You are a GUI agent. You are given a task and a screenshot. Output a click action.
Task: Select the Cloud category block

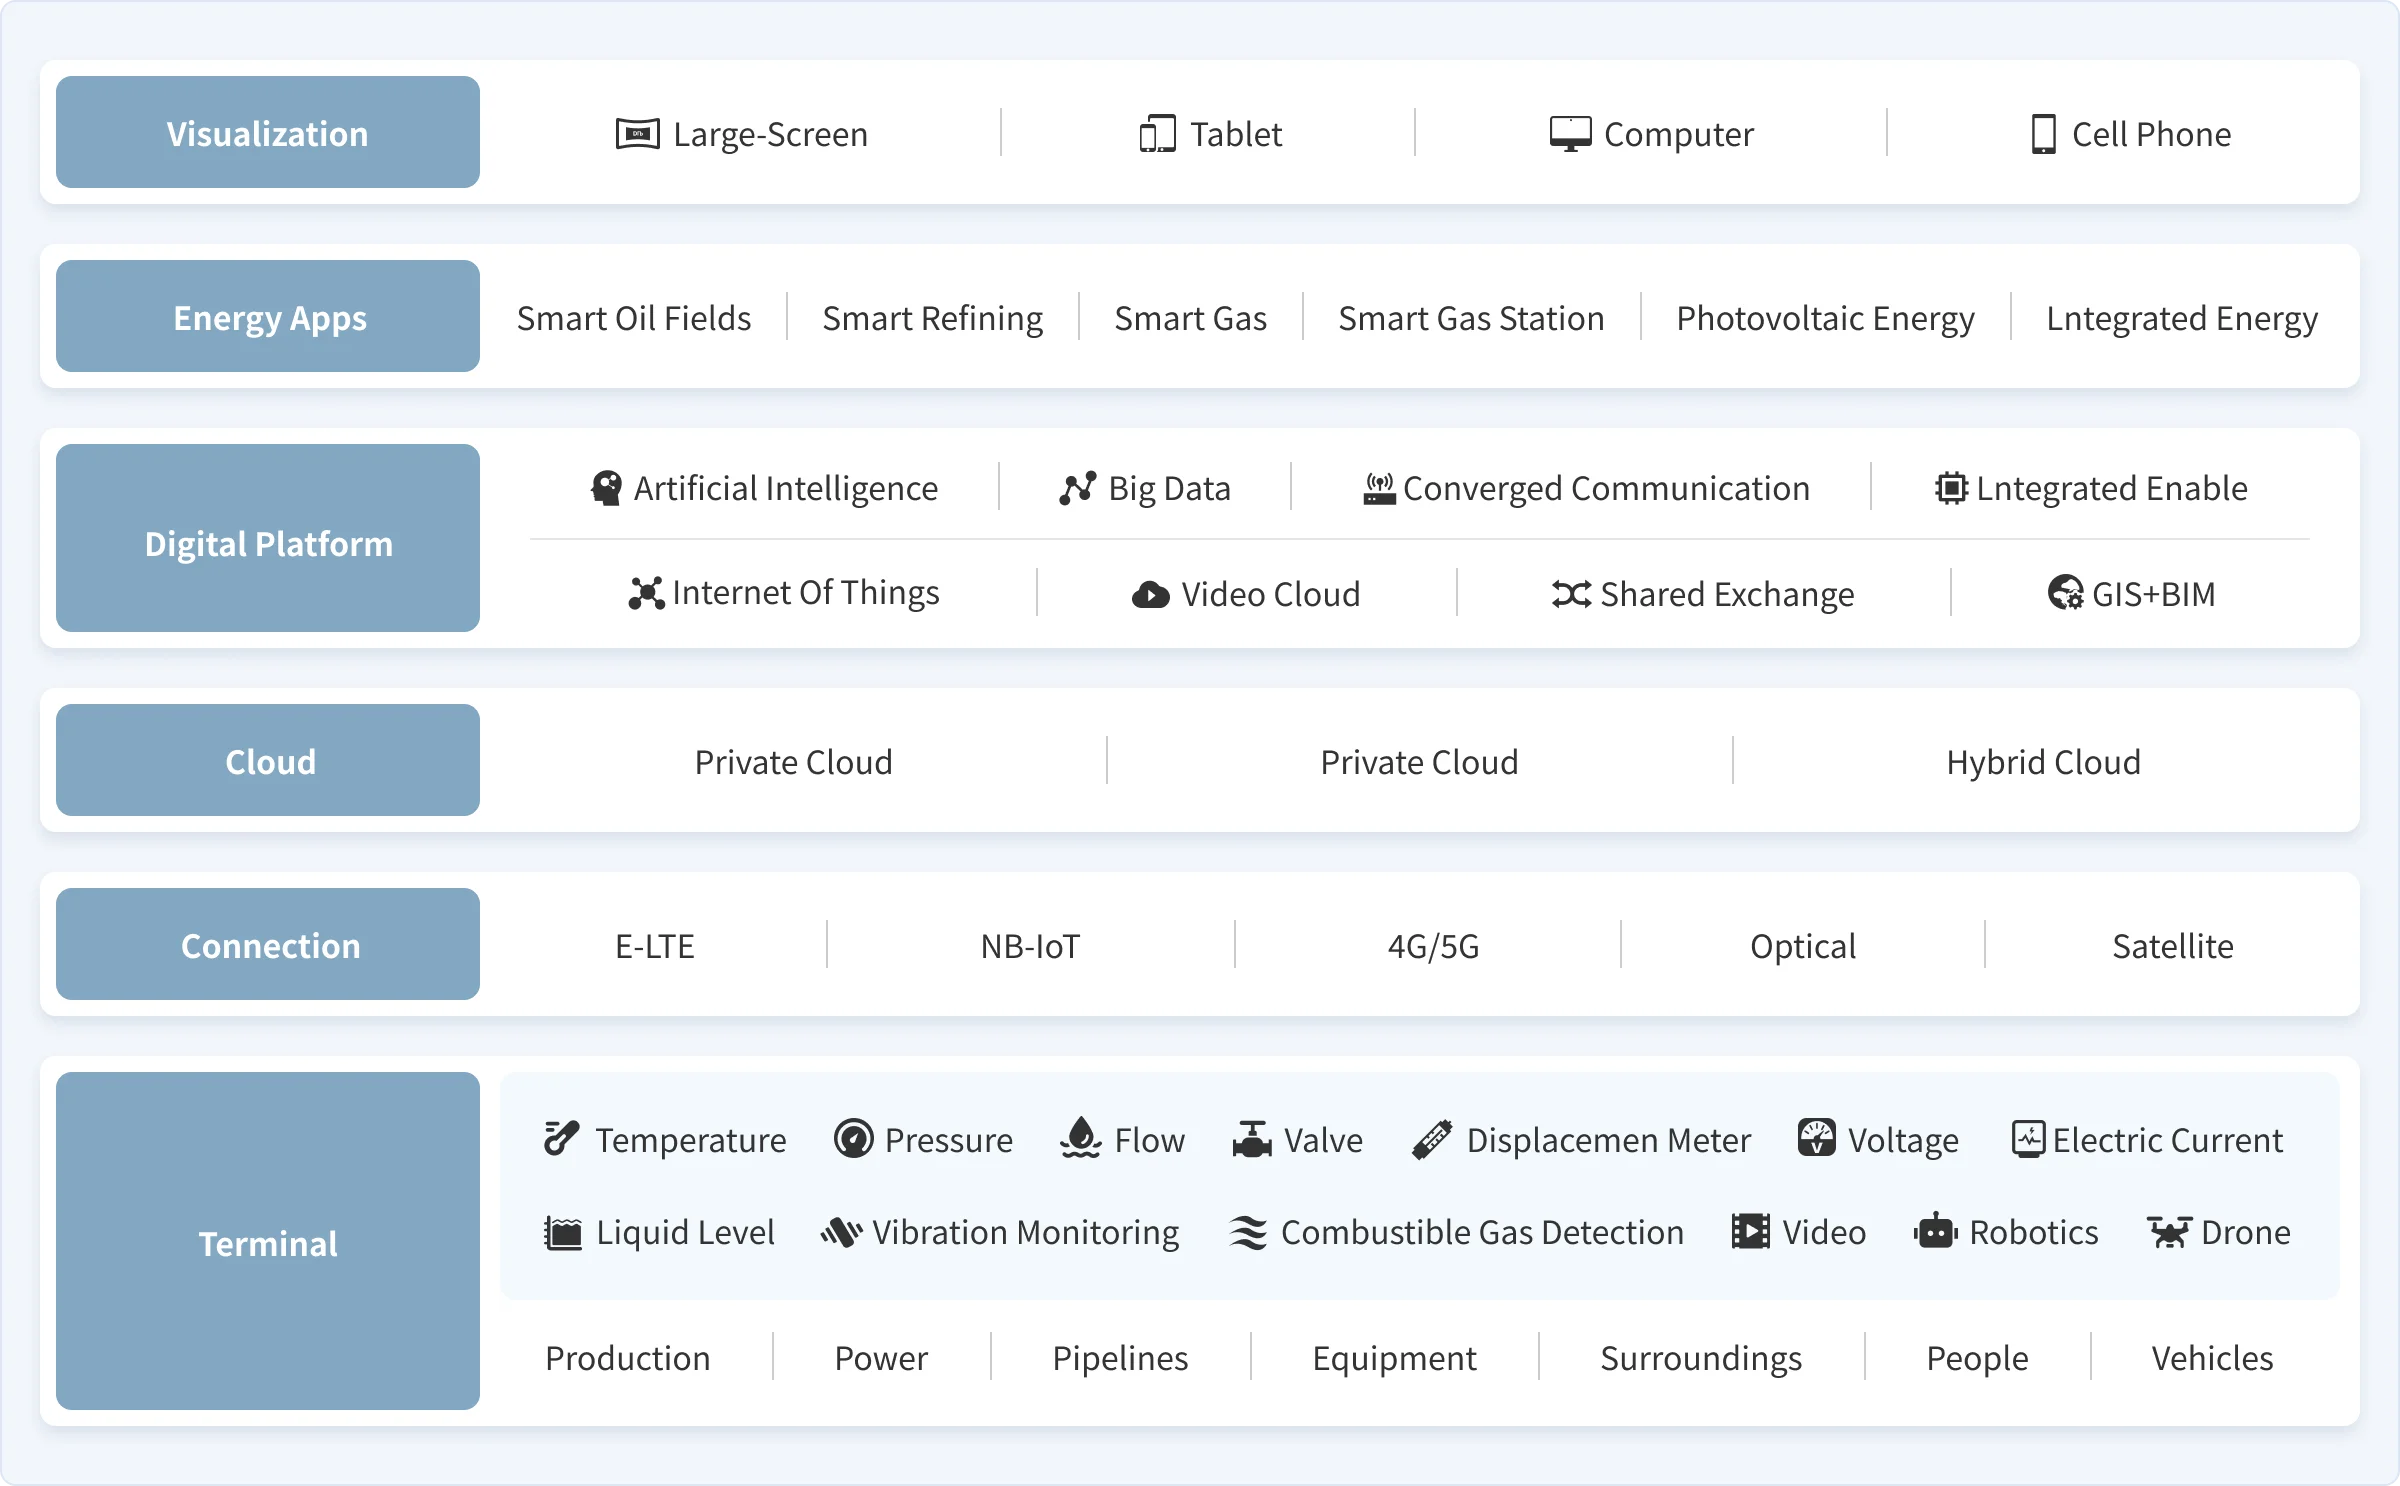tap(268, 760)
